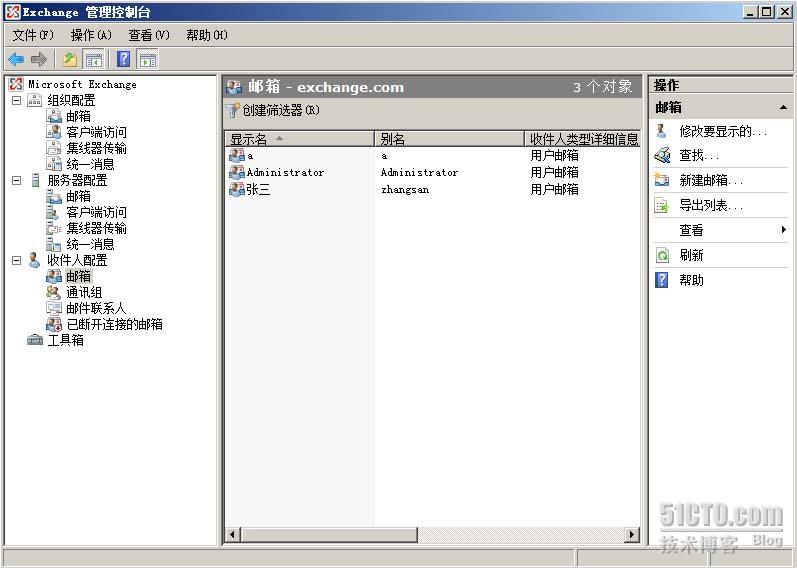Screen dimensions: 797x568
Task: Click 创建筛选器(R) link
Action: point(281,110)
